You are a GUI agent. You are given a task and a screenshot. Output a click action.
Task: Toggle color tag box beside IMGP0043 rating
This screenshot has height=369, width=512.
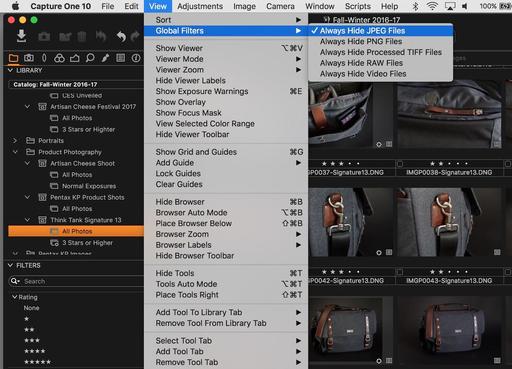pyautogui.click(x=400, y=272)
